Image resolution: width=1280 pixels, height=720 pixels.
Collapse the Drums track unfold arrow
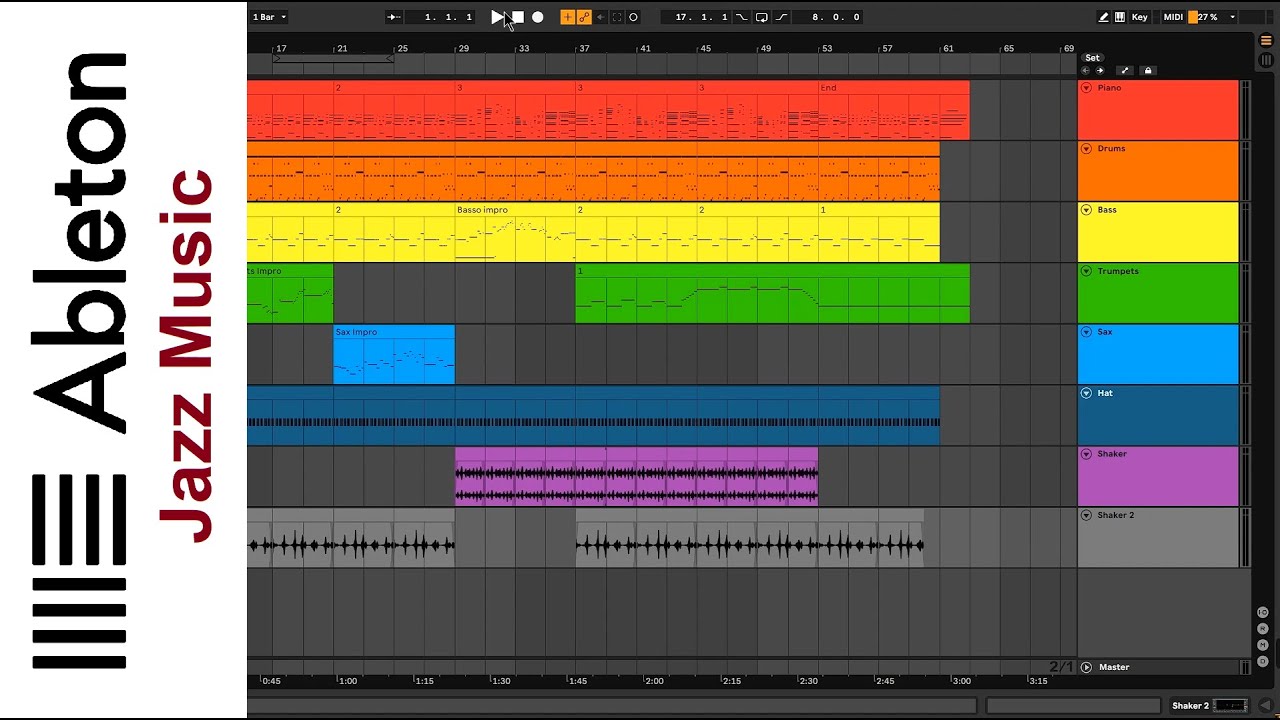tap(1087, 149)
